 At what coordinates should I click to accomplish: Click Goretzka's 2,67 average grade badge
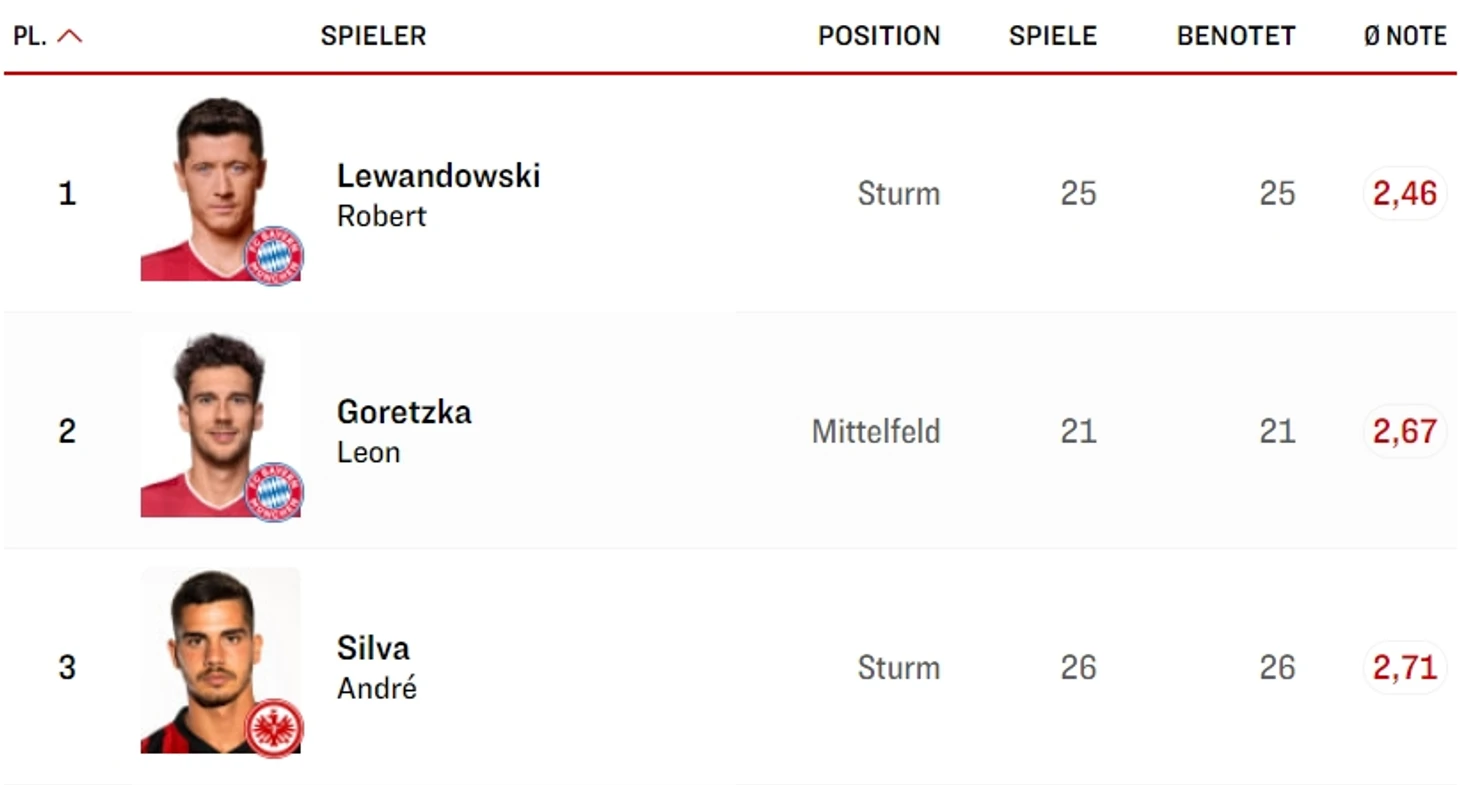[1405, 431]
